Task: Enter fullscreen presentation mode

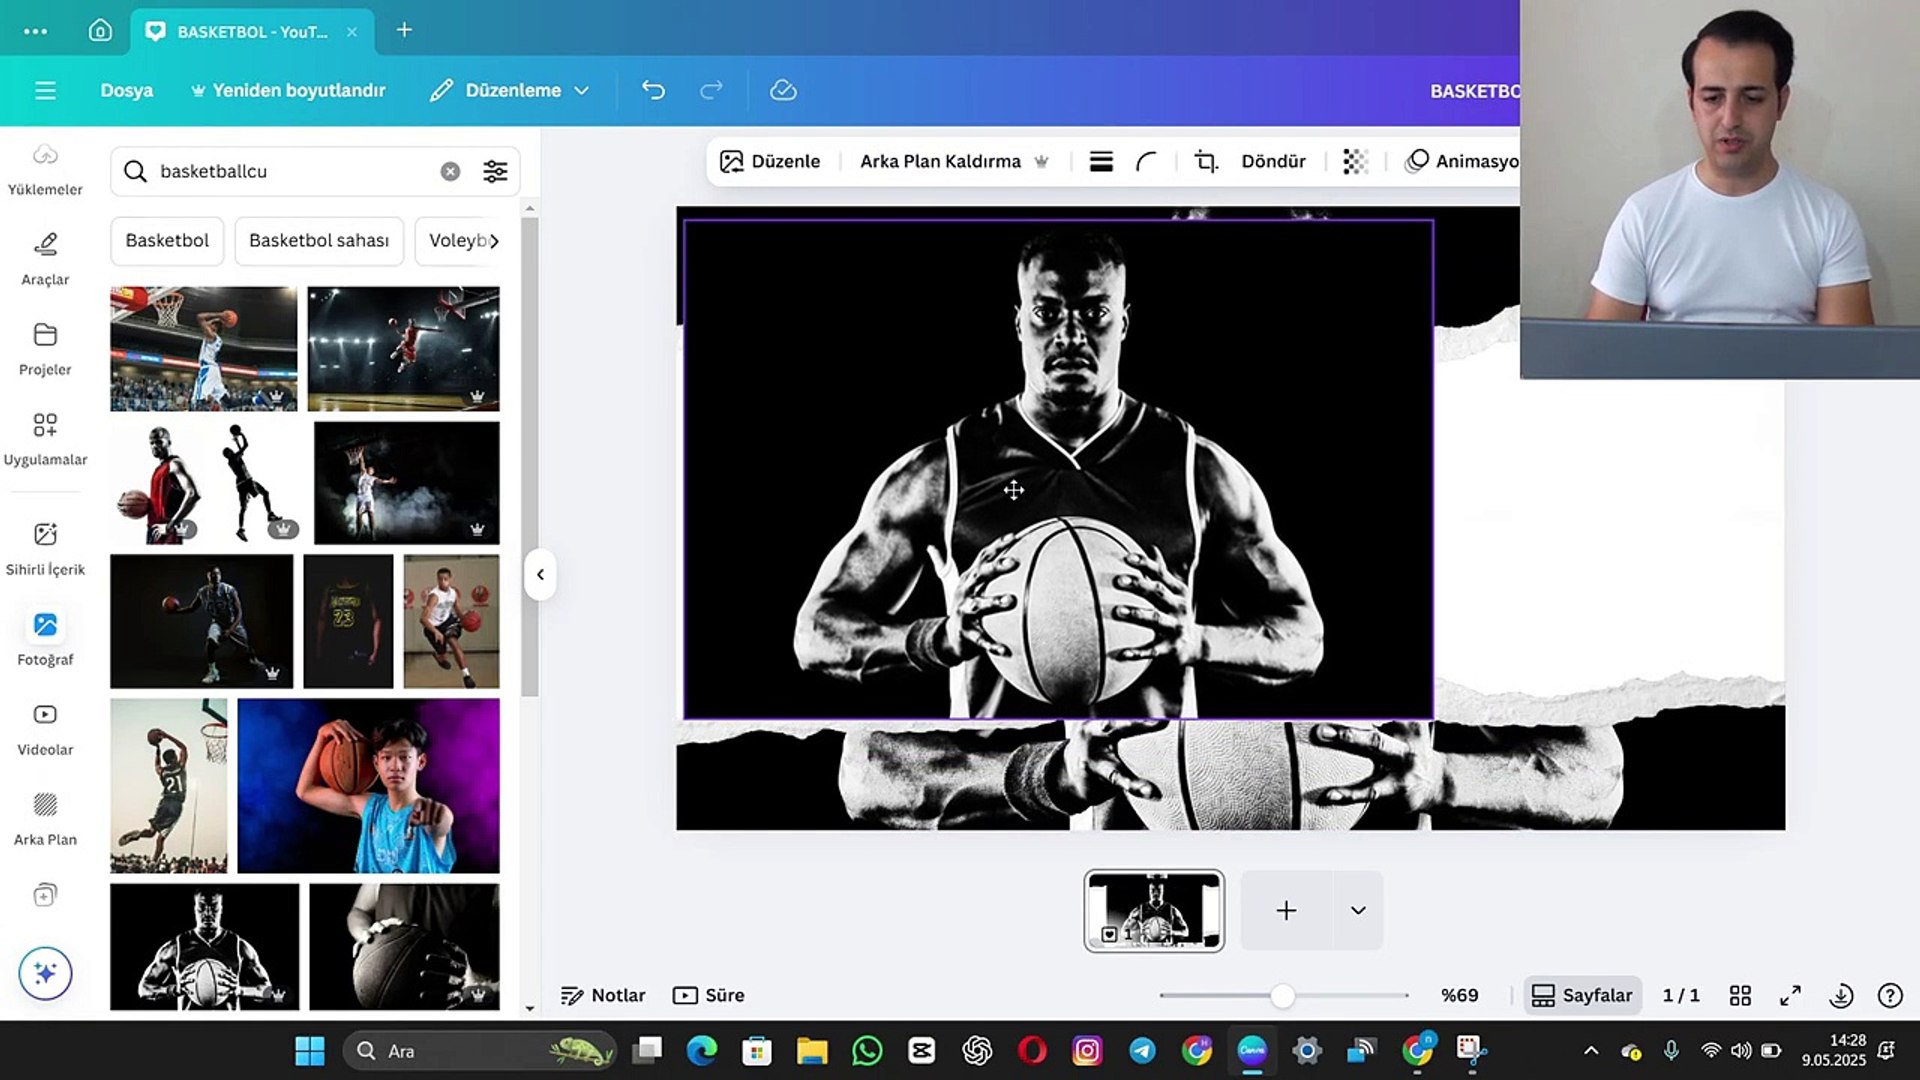Action: tap(1790, 995)
